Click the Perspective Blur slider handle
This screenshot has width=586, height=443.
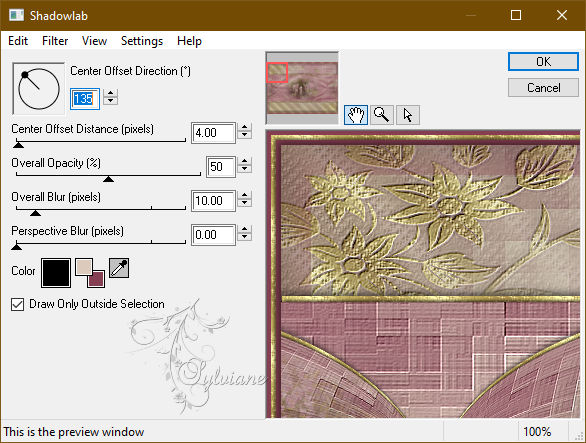click(x=16, y=247)
